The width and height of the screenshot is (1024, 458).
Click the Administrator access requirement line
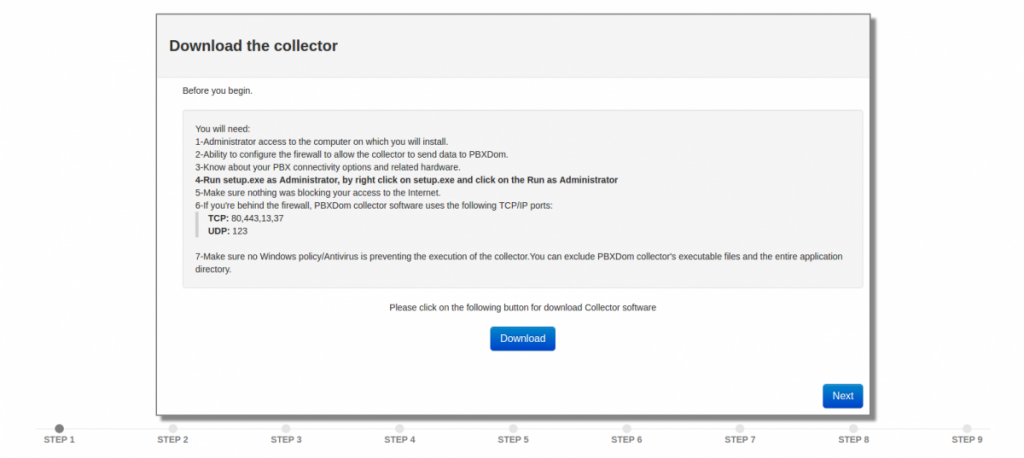[x=321, y=142]
